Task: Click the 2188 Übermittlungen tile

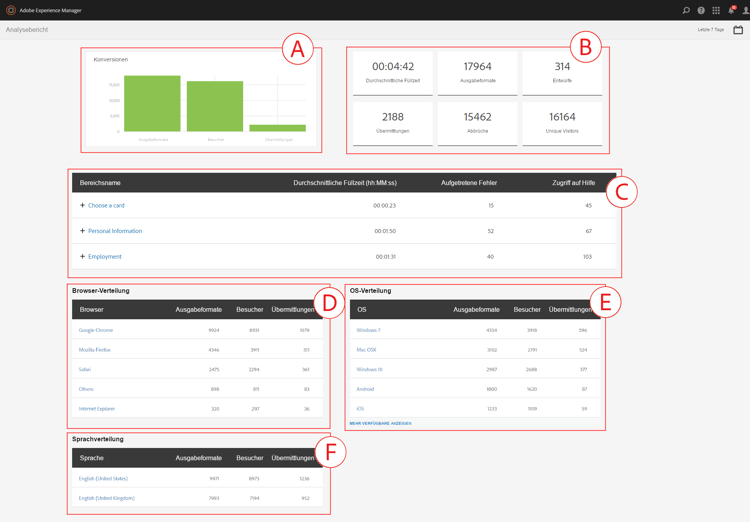Action: [x=393, y=123]
